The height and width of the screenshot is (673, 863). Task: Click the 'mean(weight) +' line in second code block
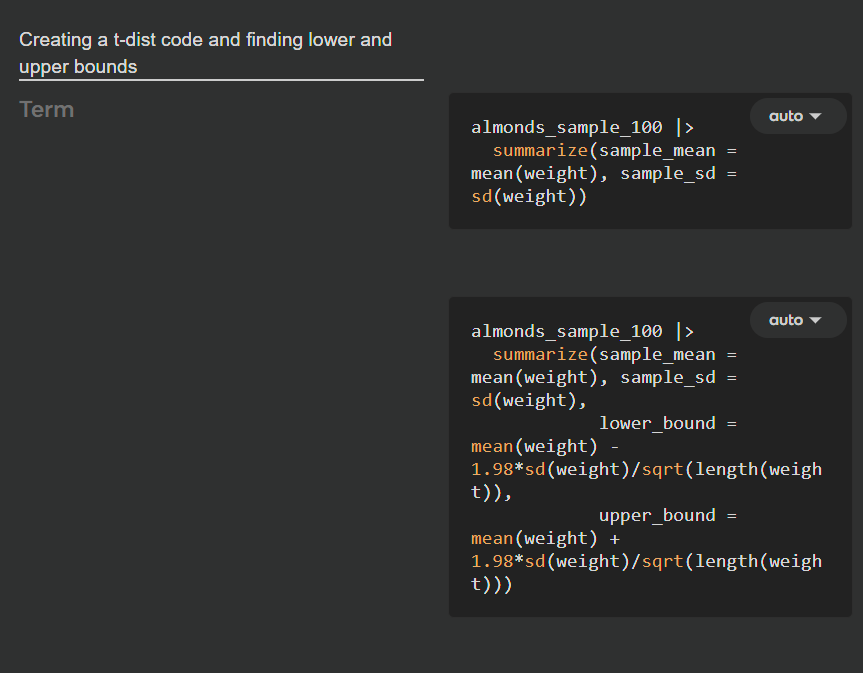click(x=545, y=538)
